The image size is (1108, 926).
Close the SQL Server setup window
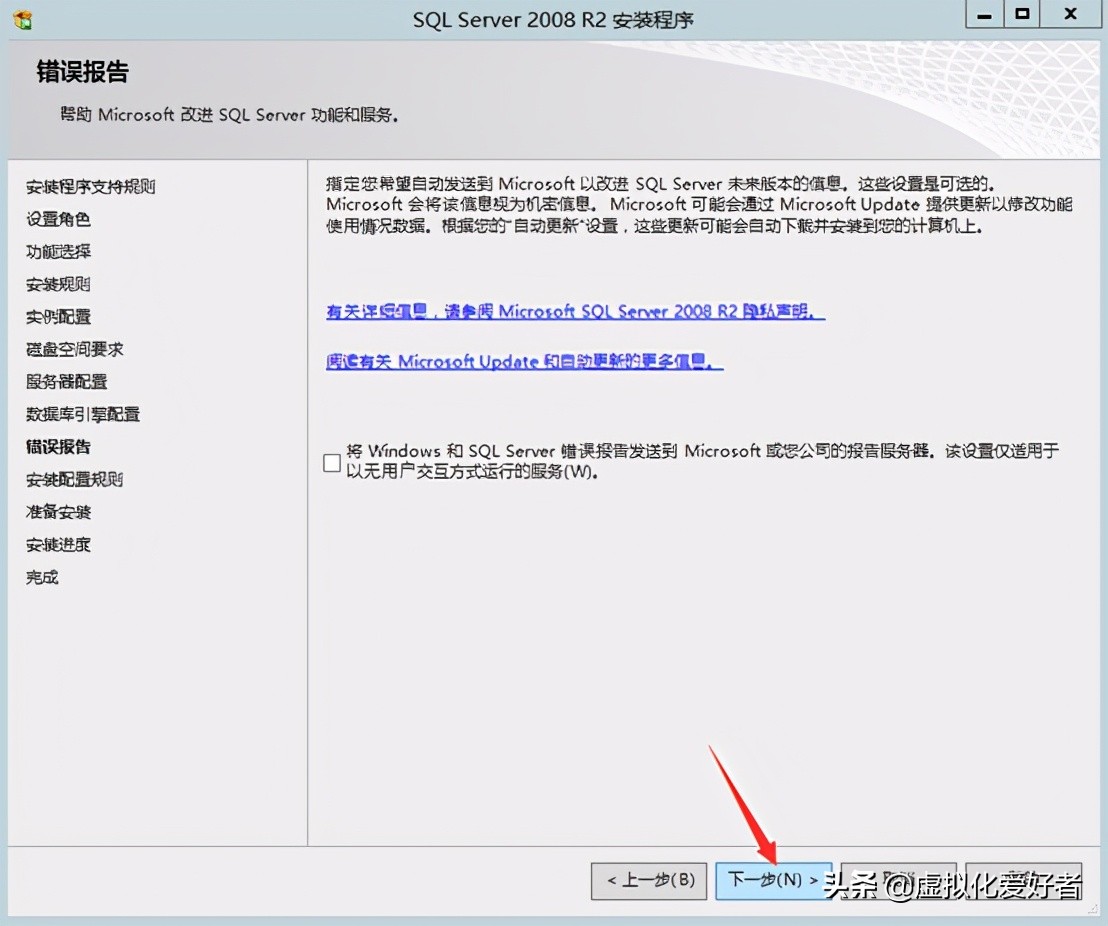pyautogui.click(x=1071, y=15)
